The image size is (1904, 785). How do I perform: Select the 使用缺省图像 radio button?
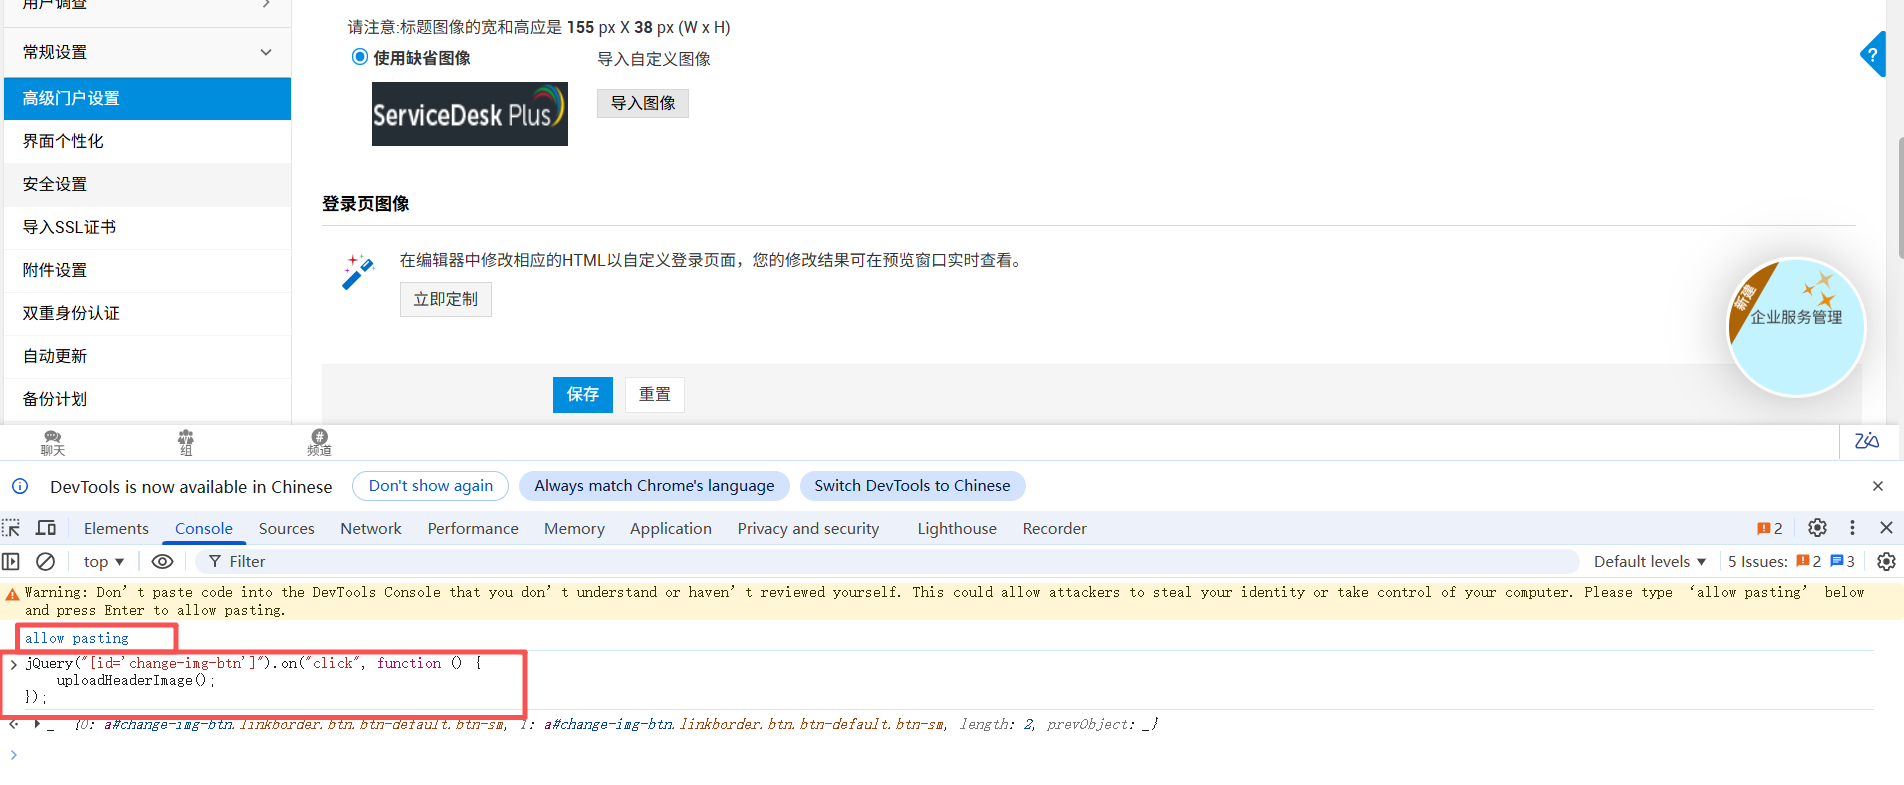point(360,57)
